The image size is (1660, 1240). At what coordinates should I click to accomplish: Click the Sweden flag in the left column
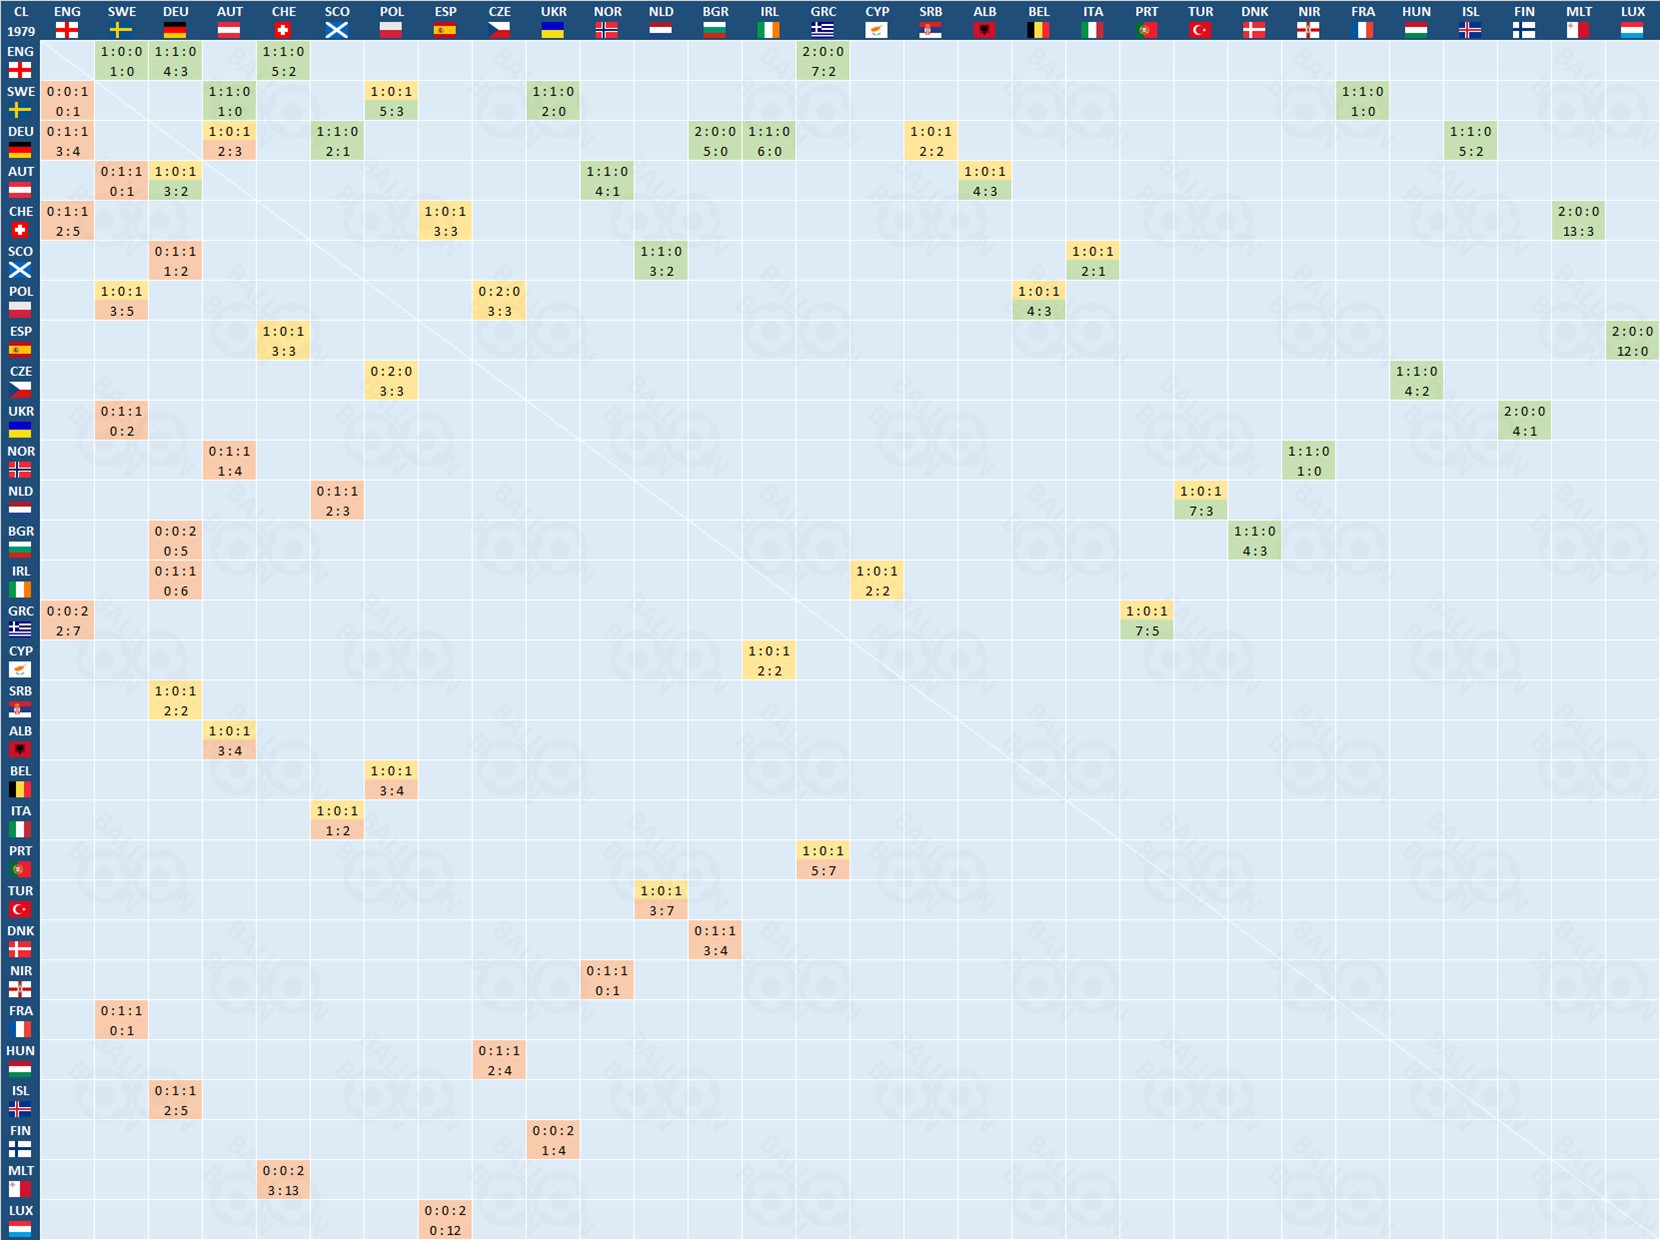(20, 110)
